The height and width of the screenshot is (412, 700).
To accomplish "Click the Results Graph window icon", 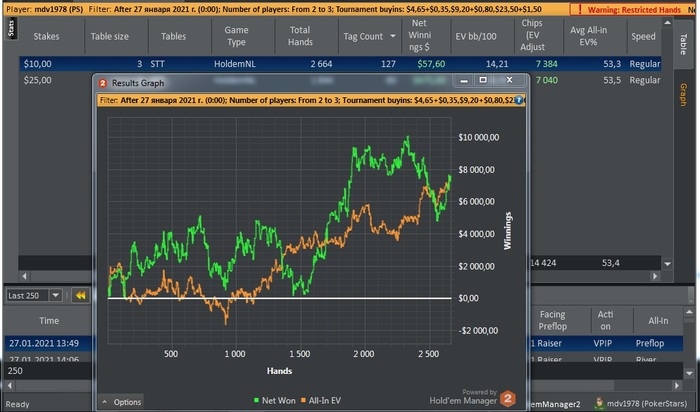I will point(103,83).
